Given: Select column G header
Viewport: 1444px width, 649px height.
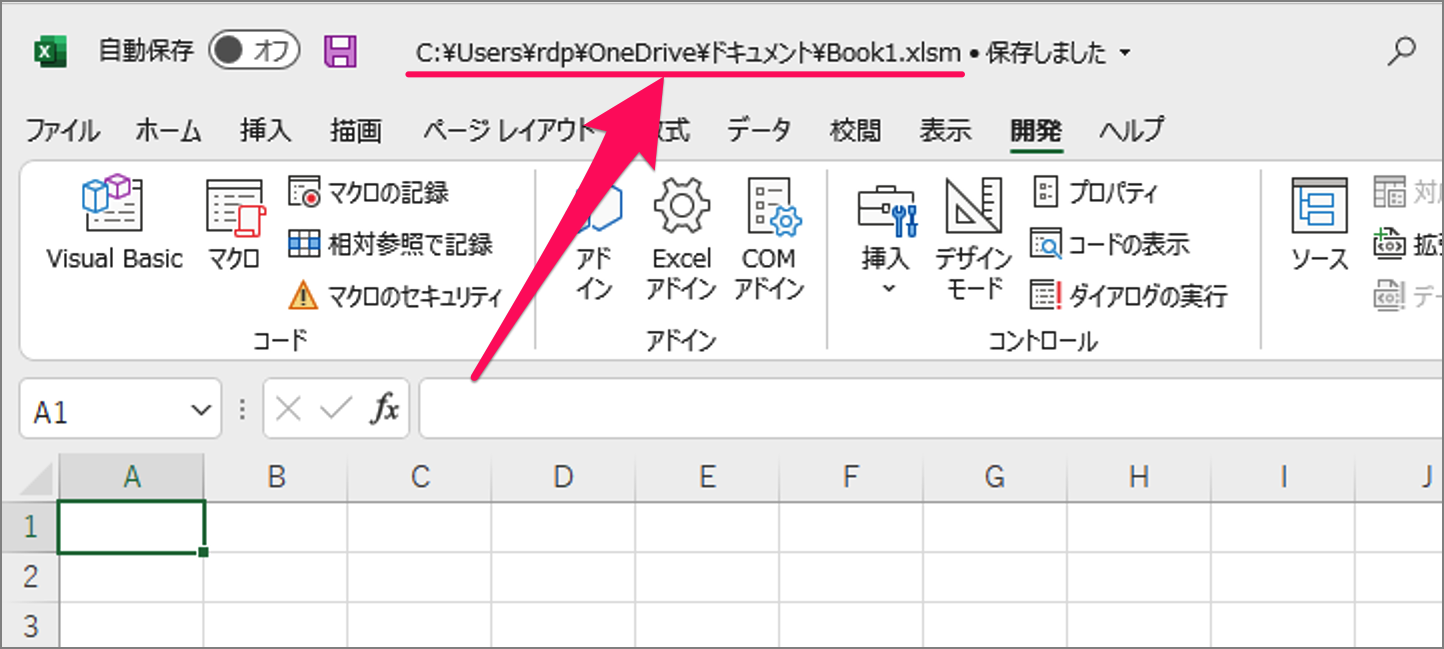Looking at the screenshot, I should pyautogui.click(x=994, y=478).
